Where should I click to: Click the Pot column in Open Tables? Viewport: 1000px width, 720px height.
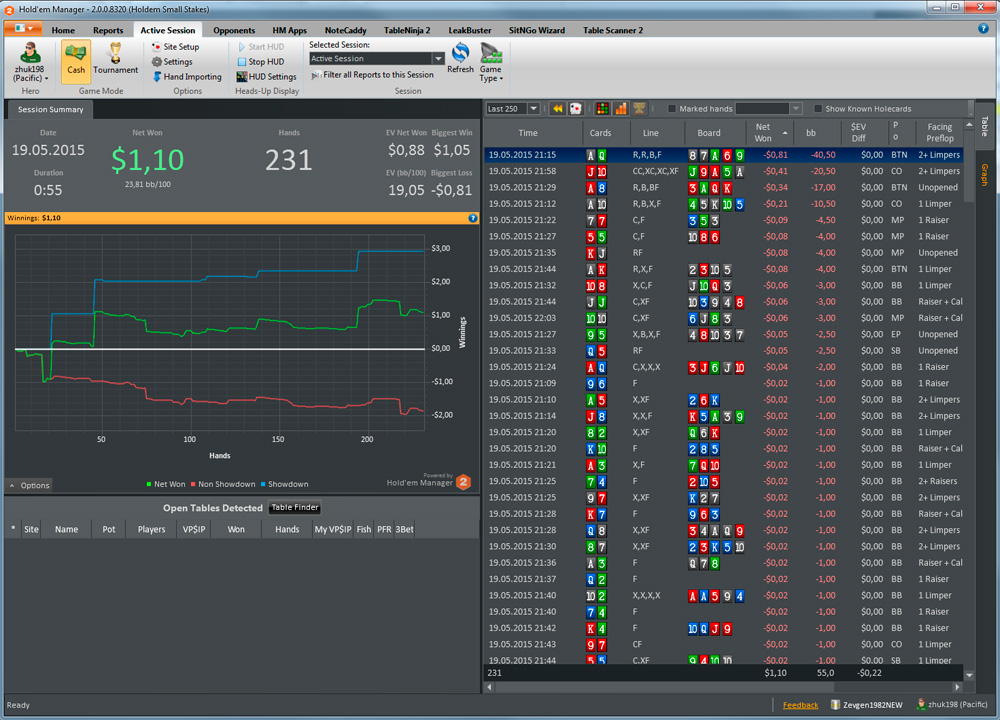click(x=108, y=529)
